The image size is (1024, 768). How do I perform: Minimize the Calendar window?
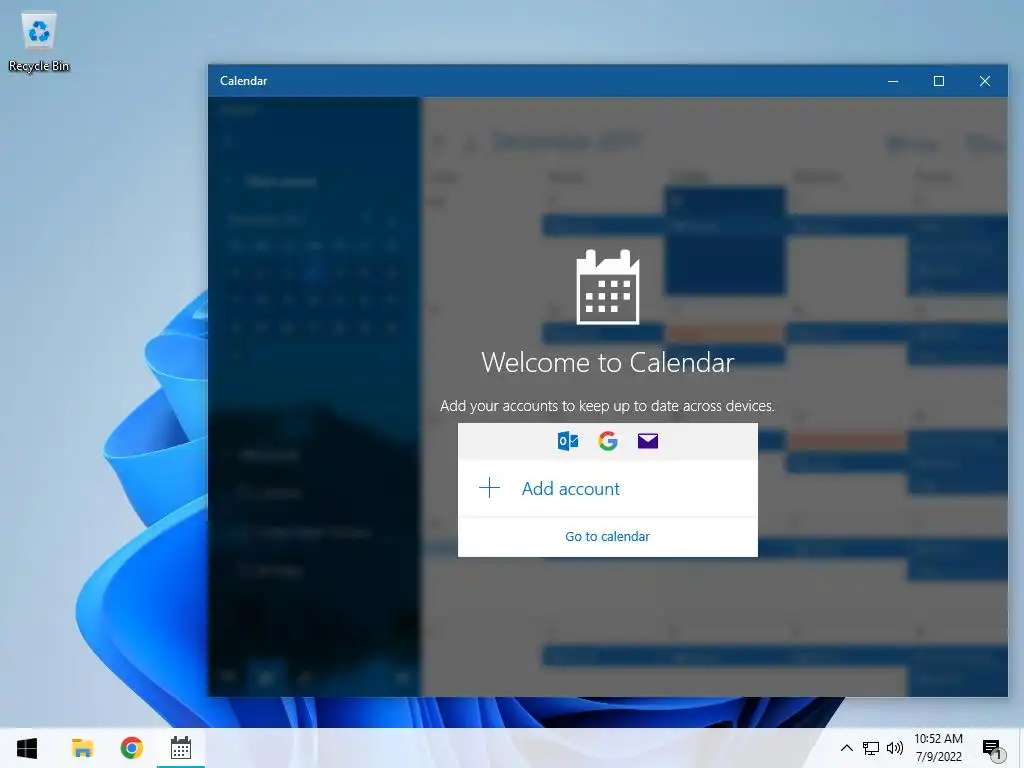(893, 81)
